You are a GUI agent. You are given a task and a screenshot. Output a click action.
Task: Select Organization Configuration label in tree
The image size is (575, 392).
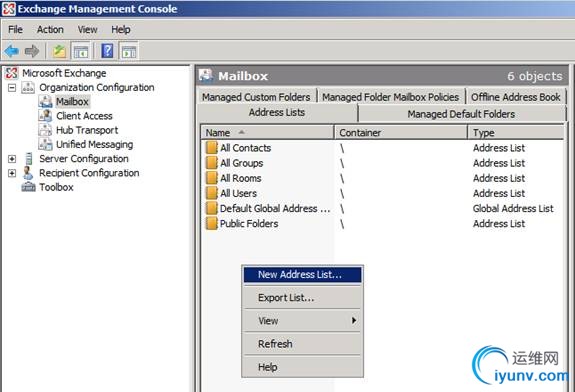[97, 87]
